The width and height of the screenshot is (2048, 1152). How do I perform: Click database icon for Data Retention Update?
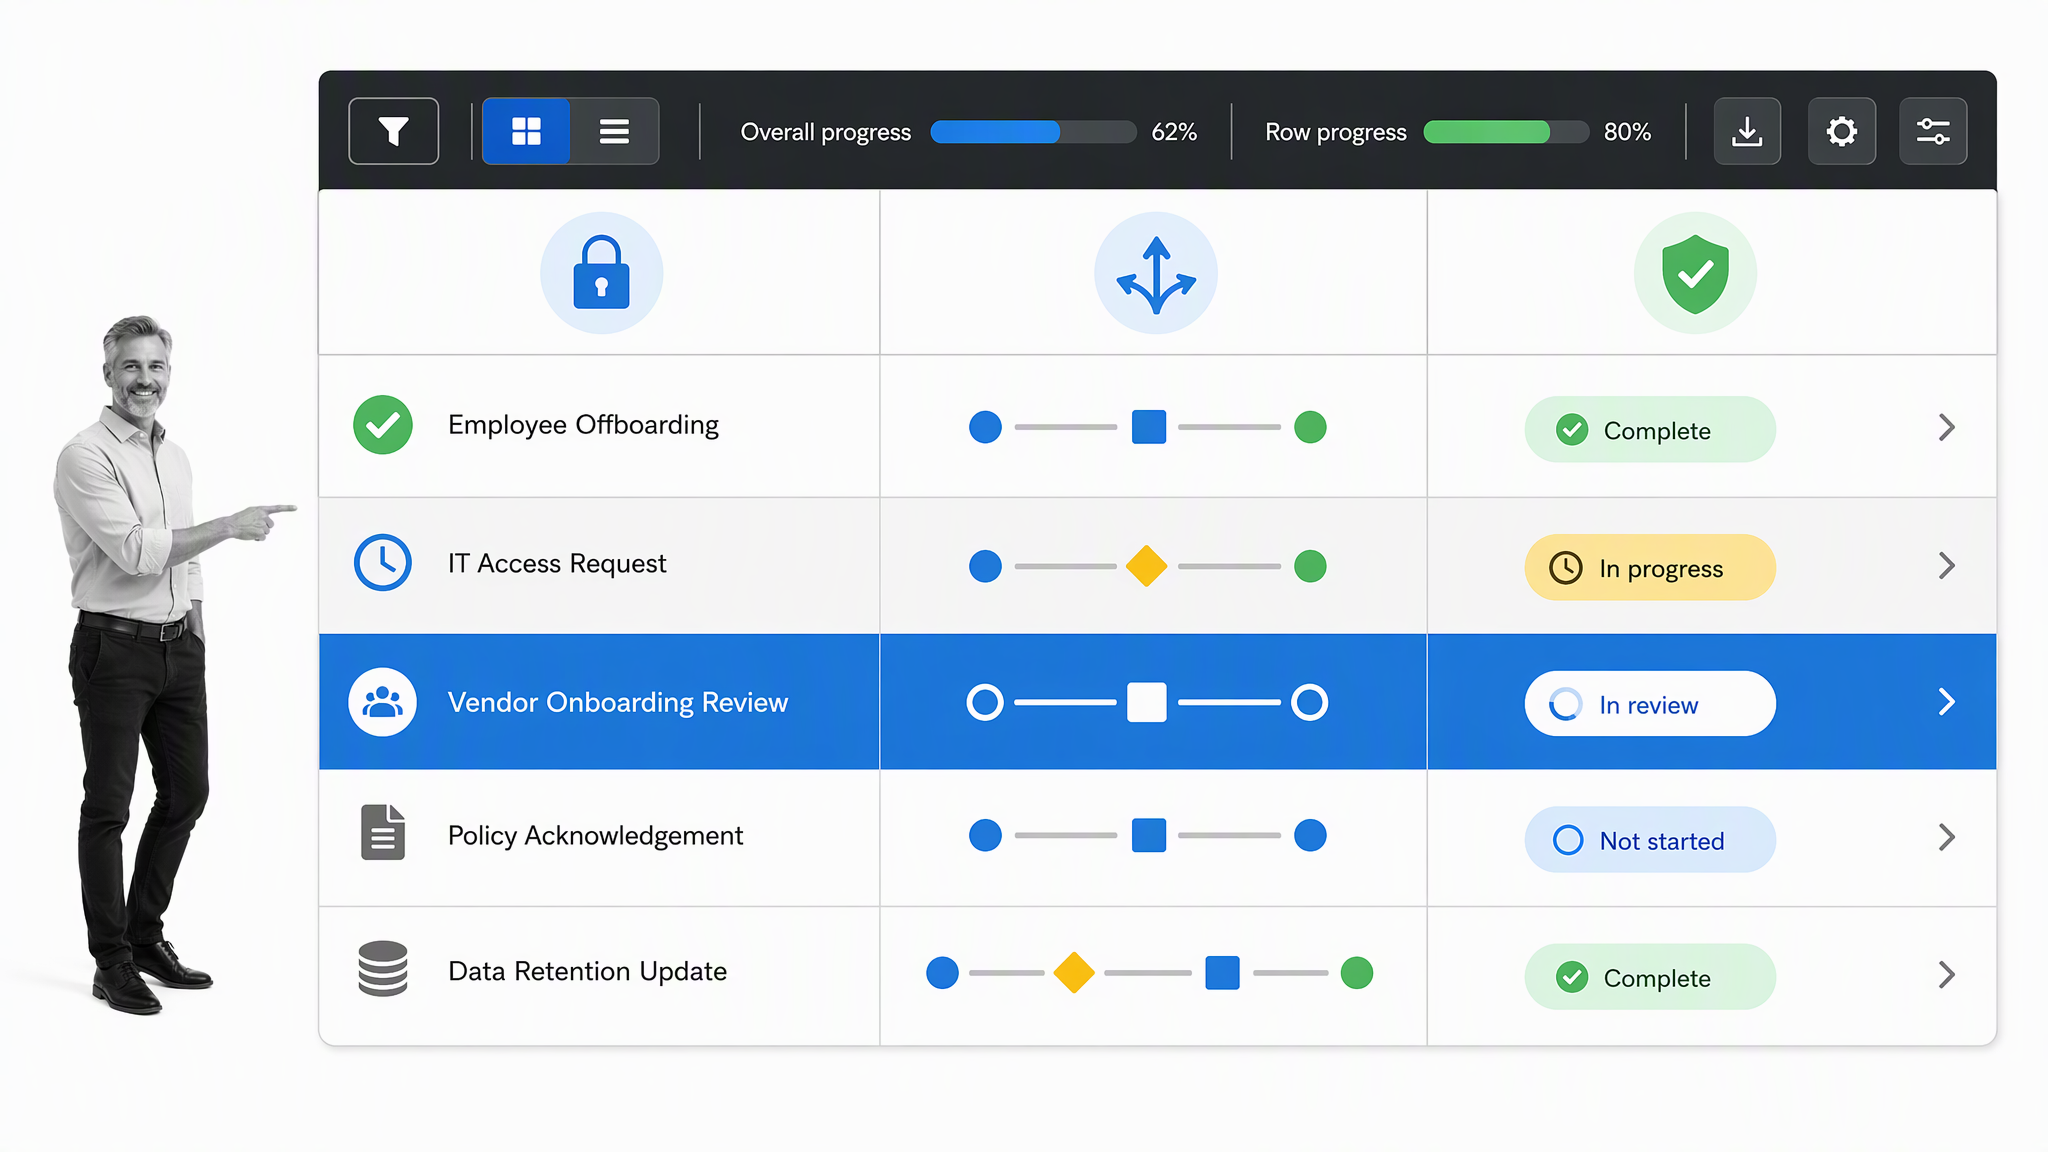coord(383,969)
